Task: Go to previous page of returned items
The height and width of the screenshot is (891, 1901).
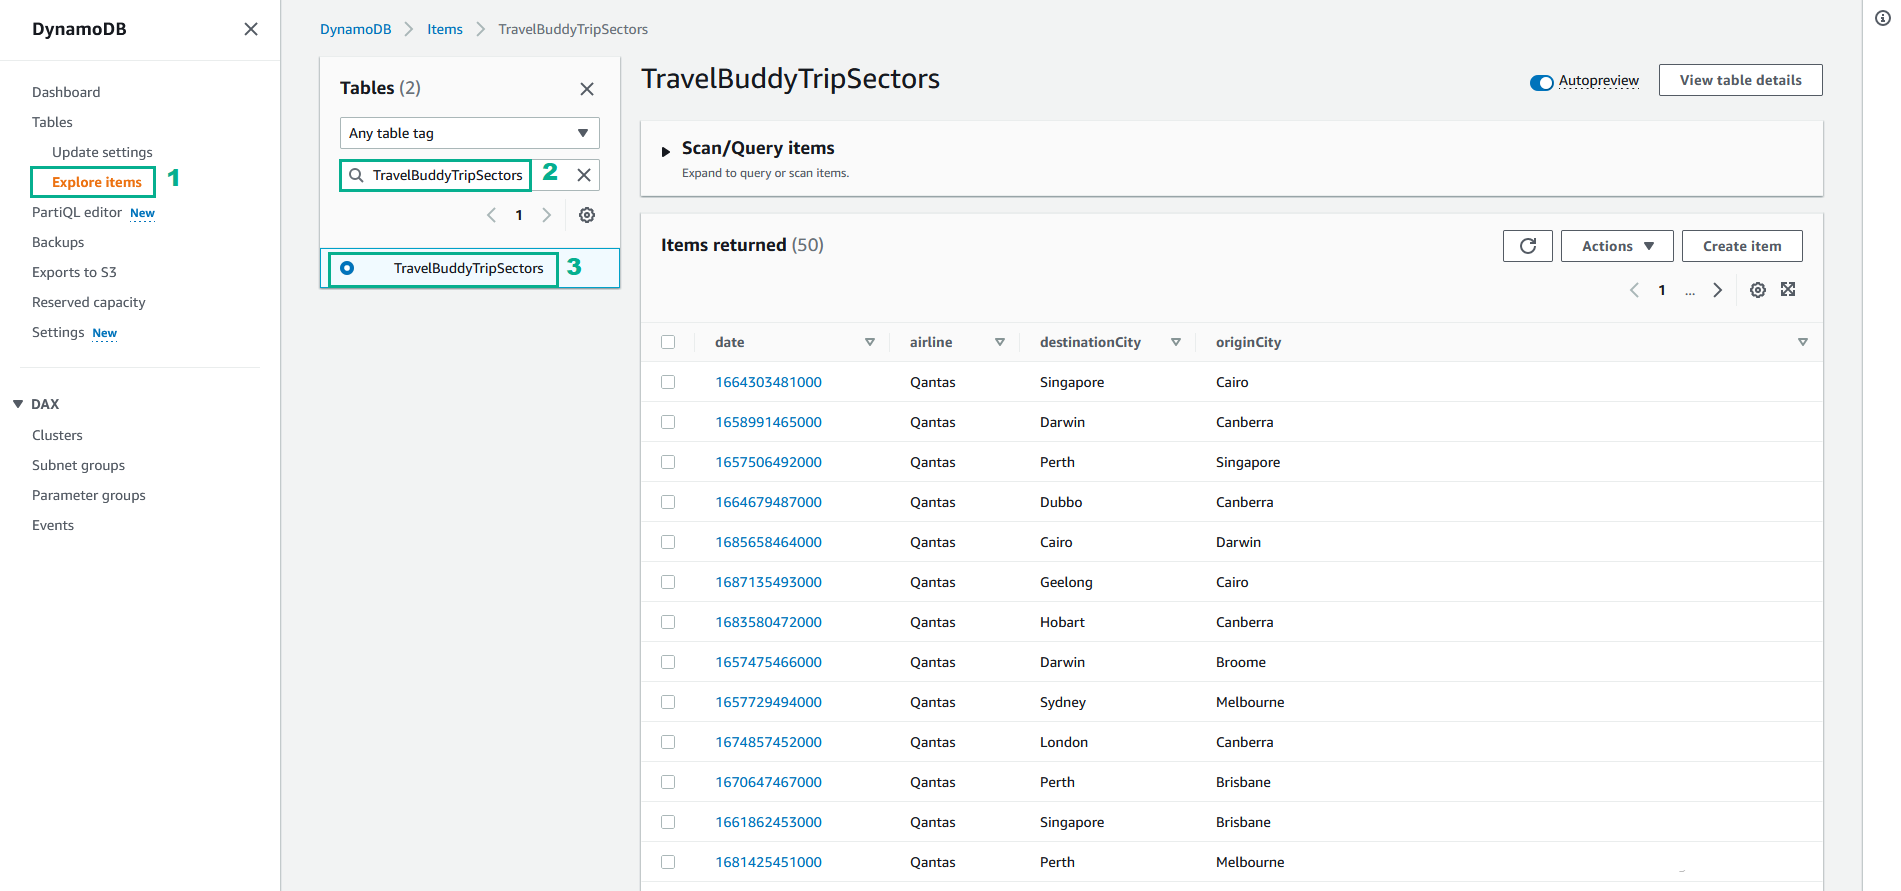Action: click(1634, 290)
